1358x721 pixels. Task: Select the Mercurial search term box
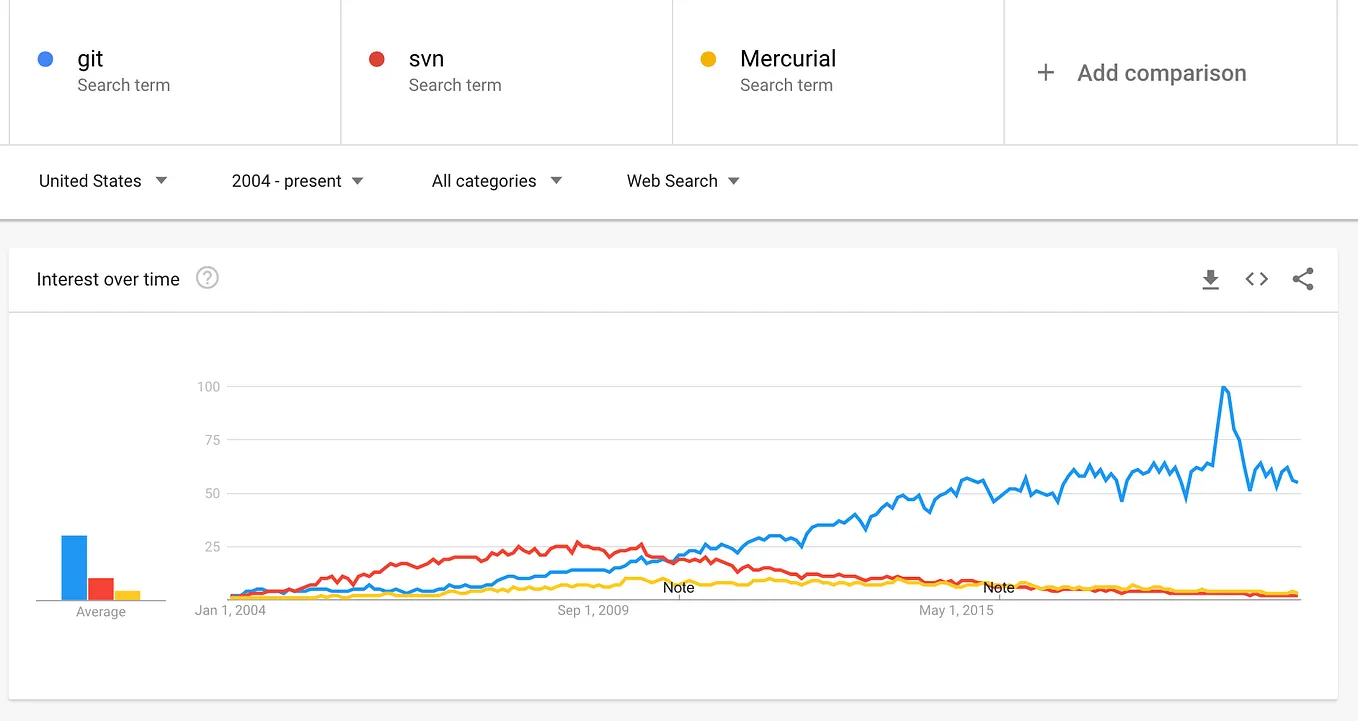pyautogui.click(x=838, y=71)
